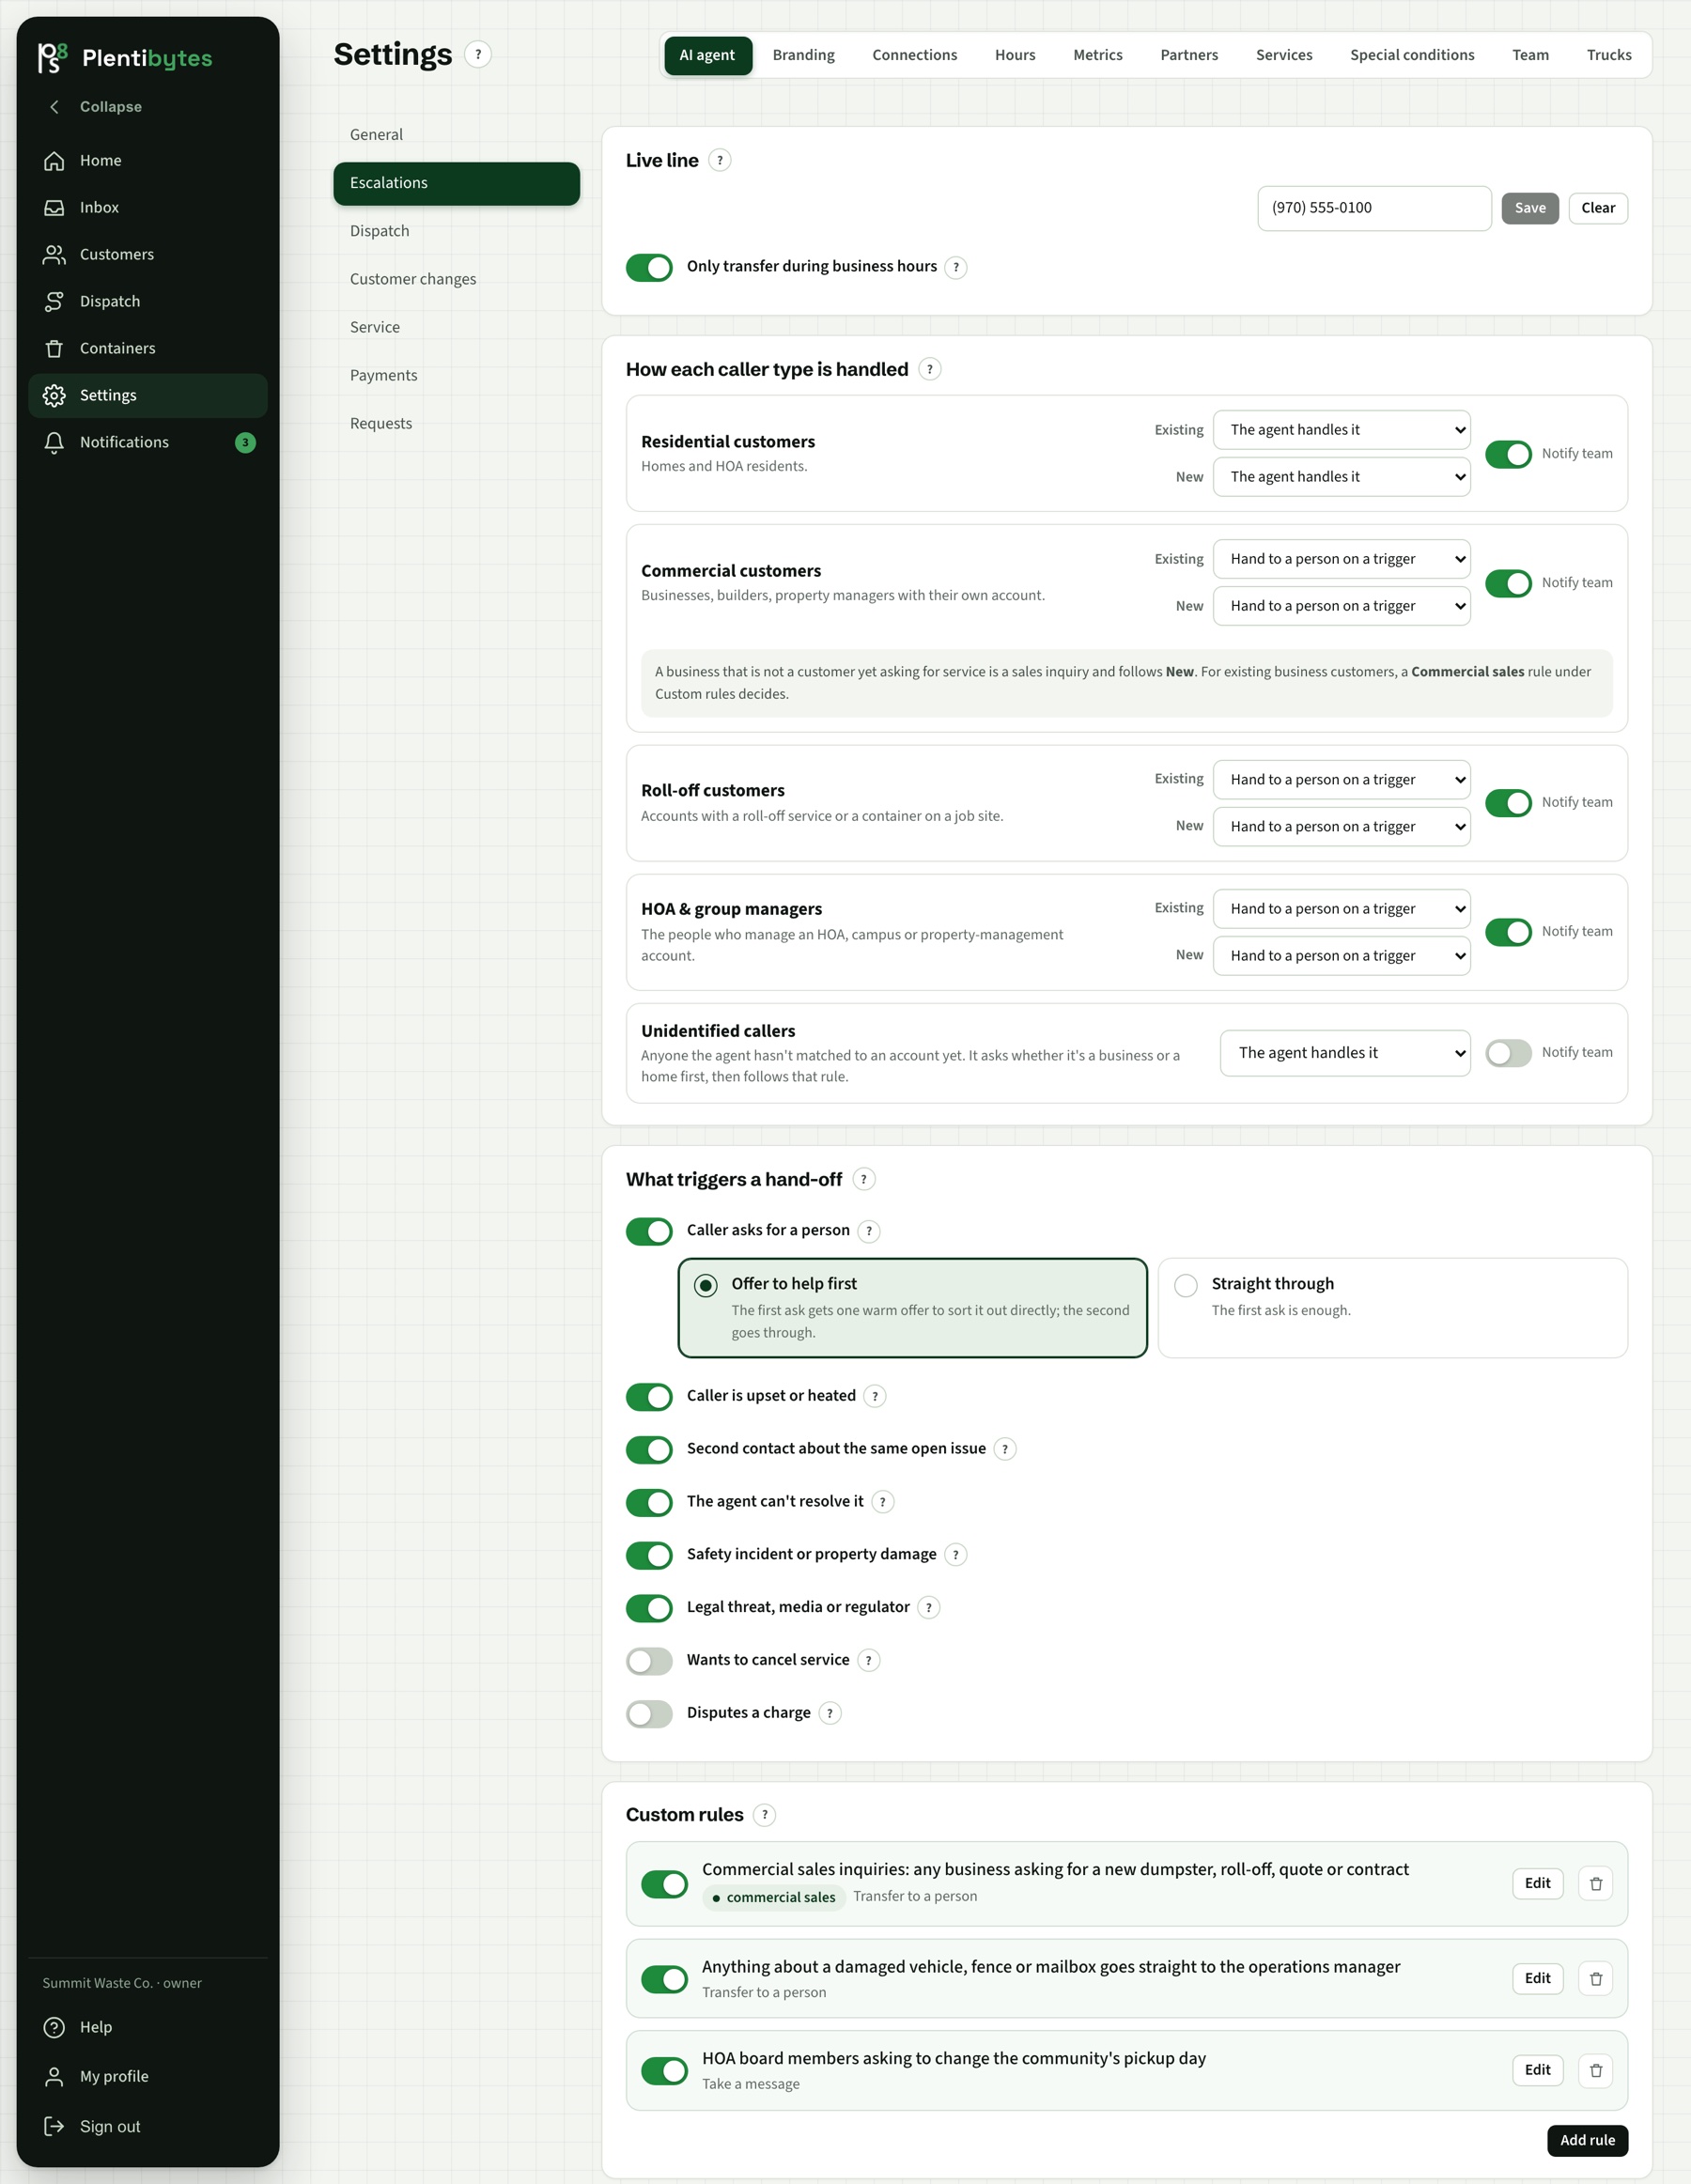This screenshot has width=1691, height=2184.
Task: Delete the damaged vehicle rule
Action: click(1596, 1980)
